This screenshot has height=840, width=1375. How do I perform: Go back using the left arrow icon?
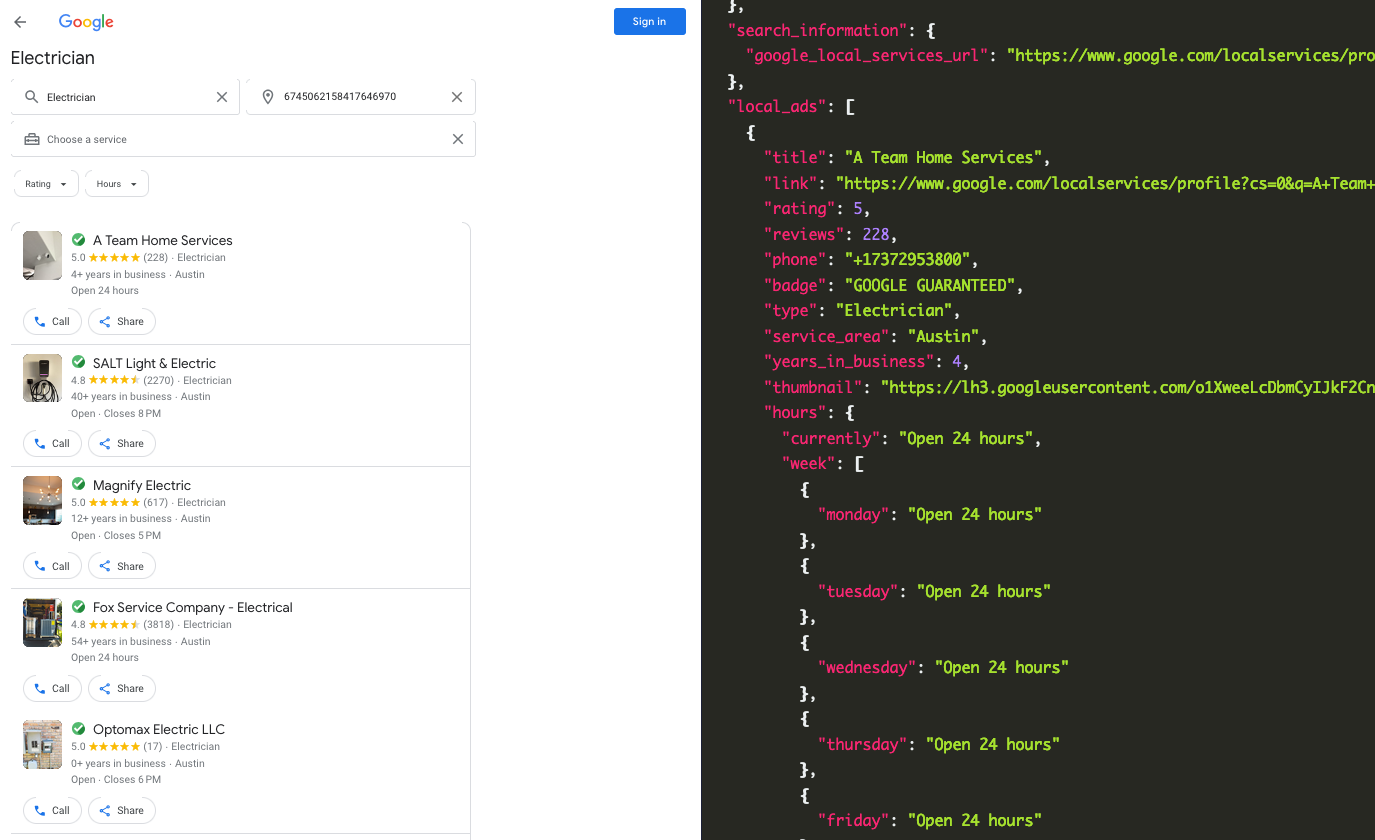click(x=20, y=22)
